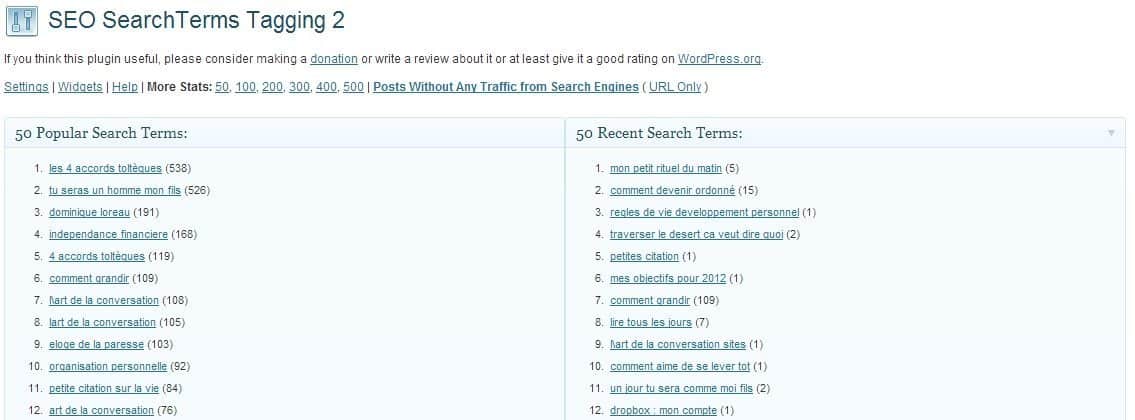Open recent term 'dropbox : mon compte'

pos(663,411)
